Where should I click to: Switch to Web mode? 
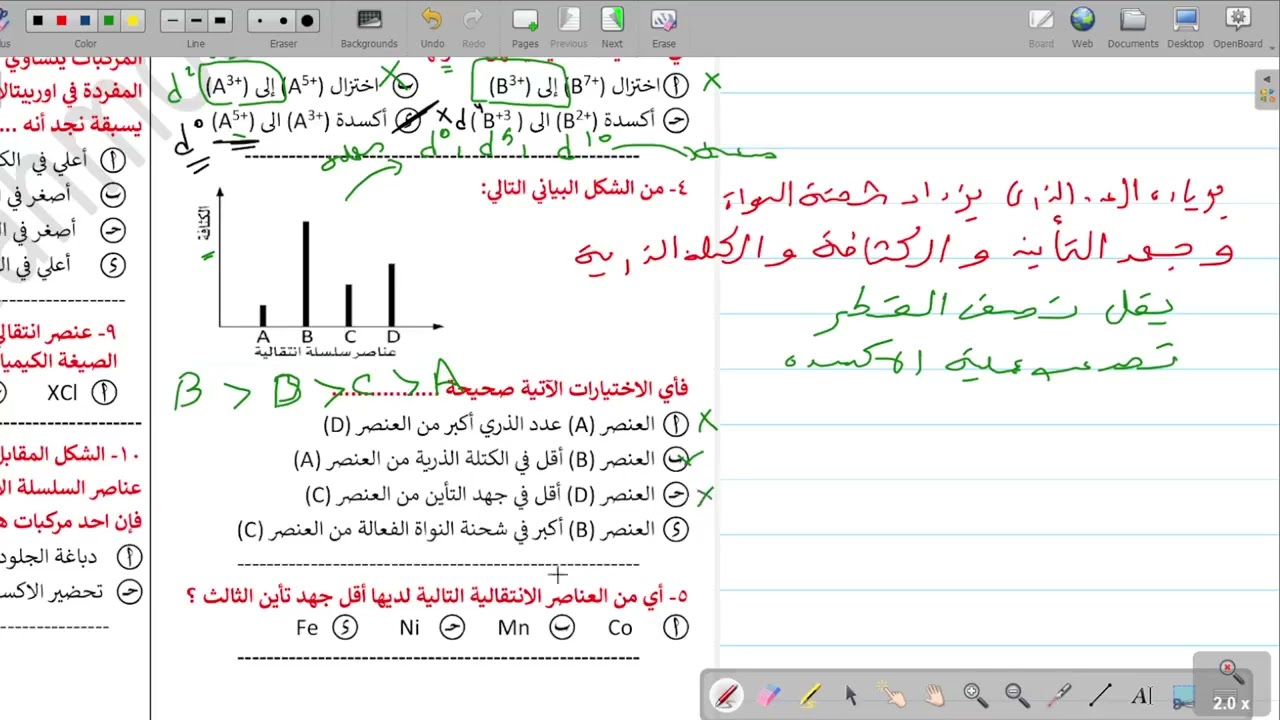(1082, 27)
